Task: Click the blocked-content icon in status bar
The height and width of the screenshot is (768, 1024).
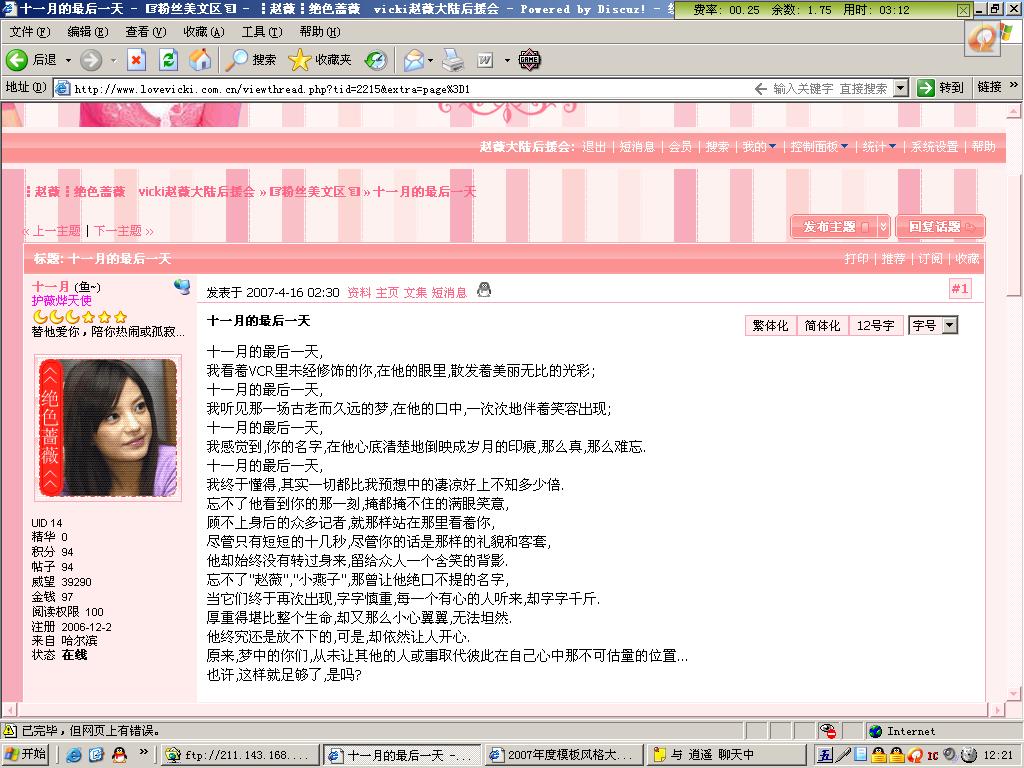Action: 829,731
